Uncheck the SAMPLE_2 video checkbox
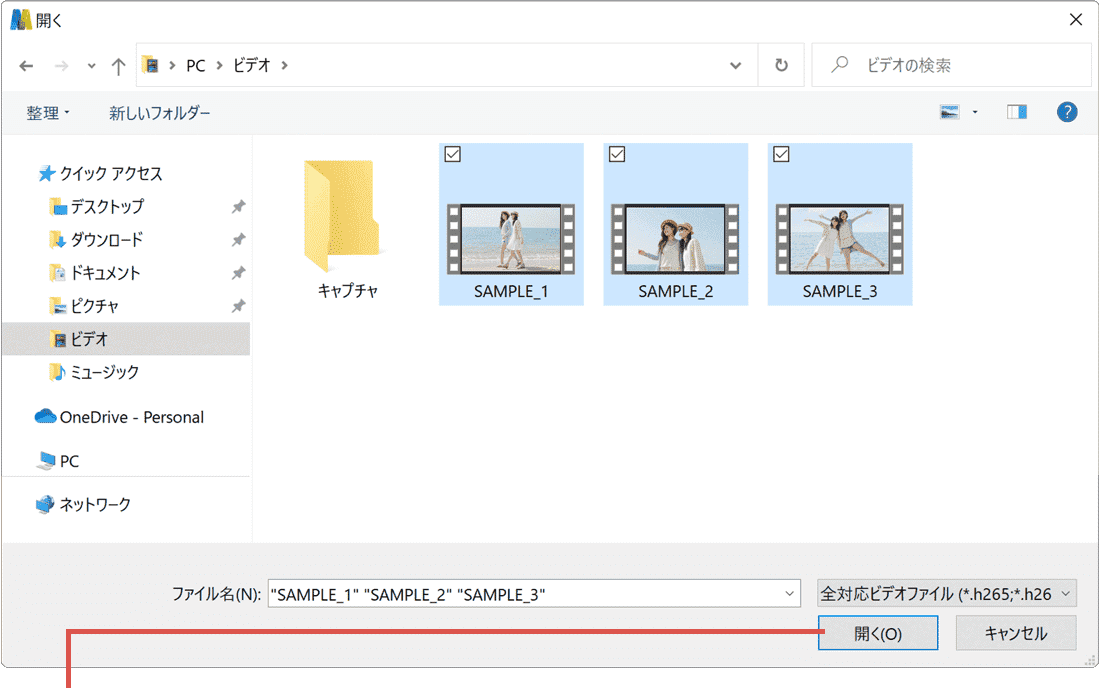Screen dimensions: 1100x688 pyautogui.click(x=617, y=154)
